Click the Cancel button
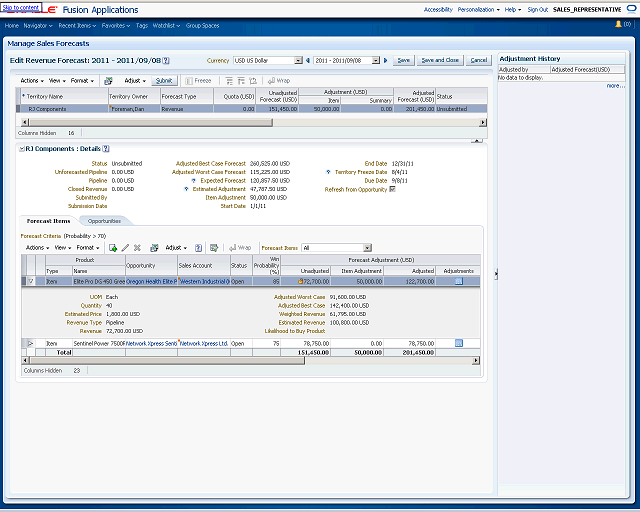 click(478, 60)
